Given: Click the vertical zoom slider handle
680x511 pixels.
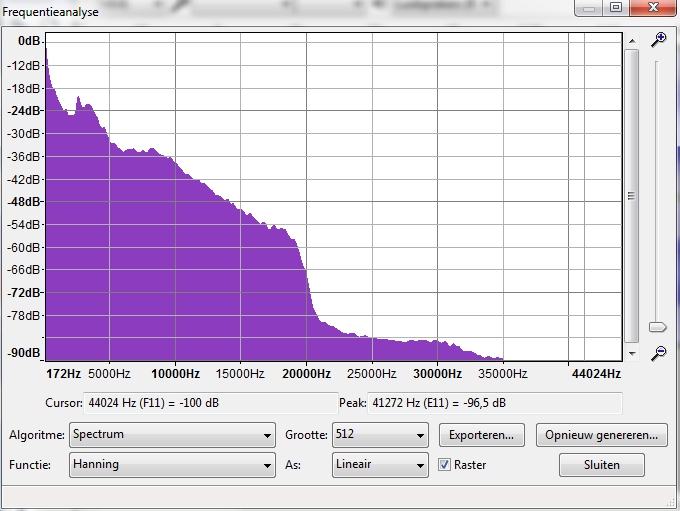Looking at the screenshot, I should point(657,327).
